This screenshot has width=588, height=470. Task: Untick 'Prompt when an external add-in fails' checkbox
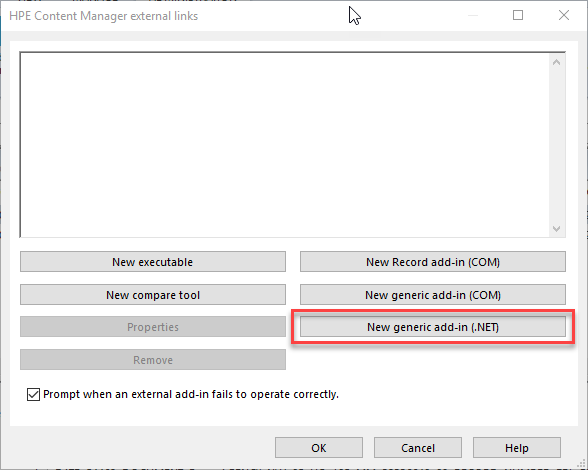(33, 394)
